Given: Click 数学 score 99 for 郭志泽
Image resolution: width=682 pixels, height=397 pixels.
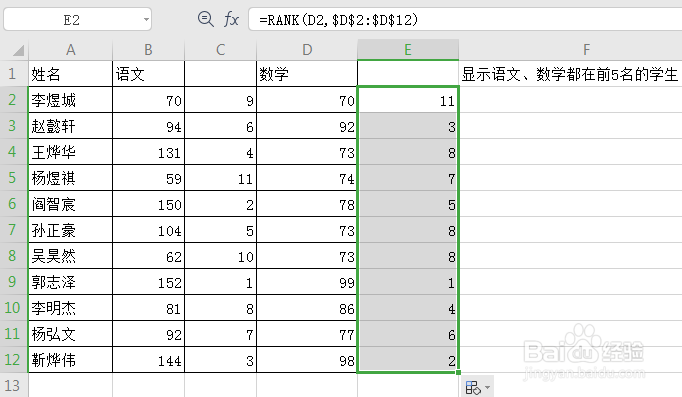Looking at the screenshot, I should pos(307,281).
